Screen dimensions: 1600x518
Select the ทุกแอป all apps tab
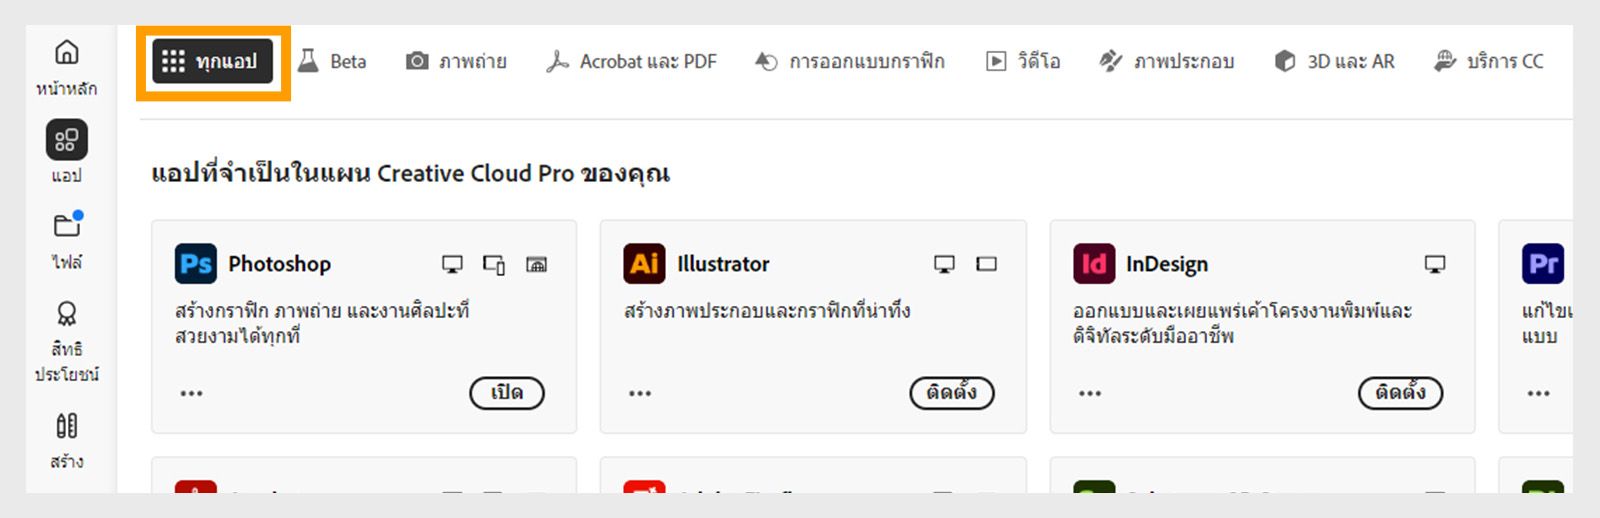pyautogui.click(x=213, y=62)
